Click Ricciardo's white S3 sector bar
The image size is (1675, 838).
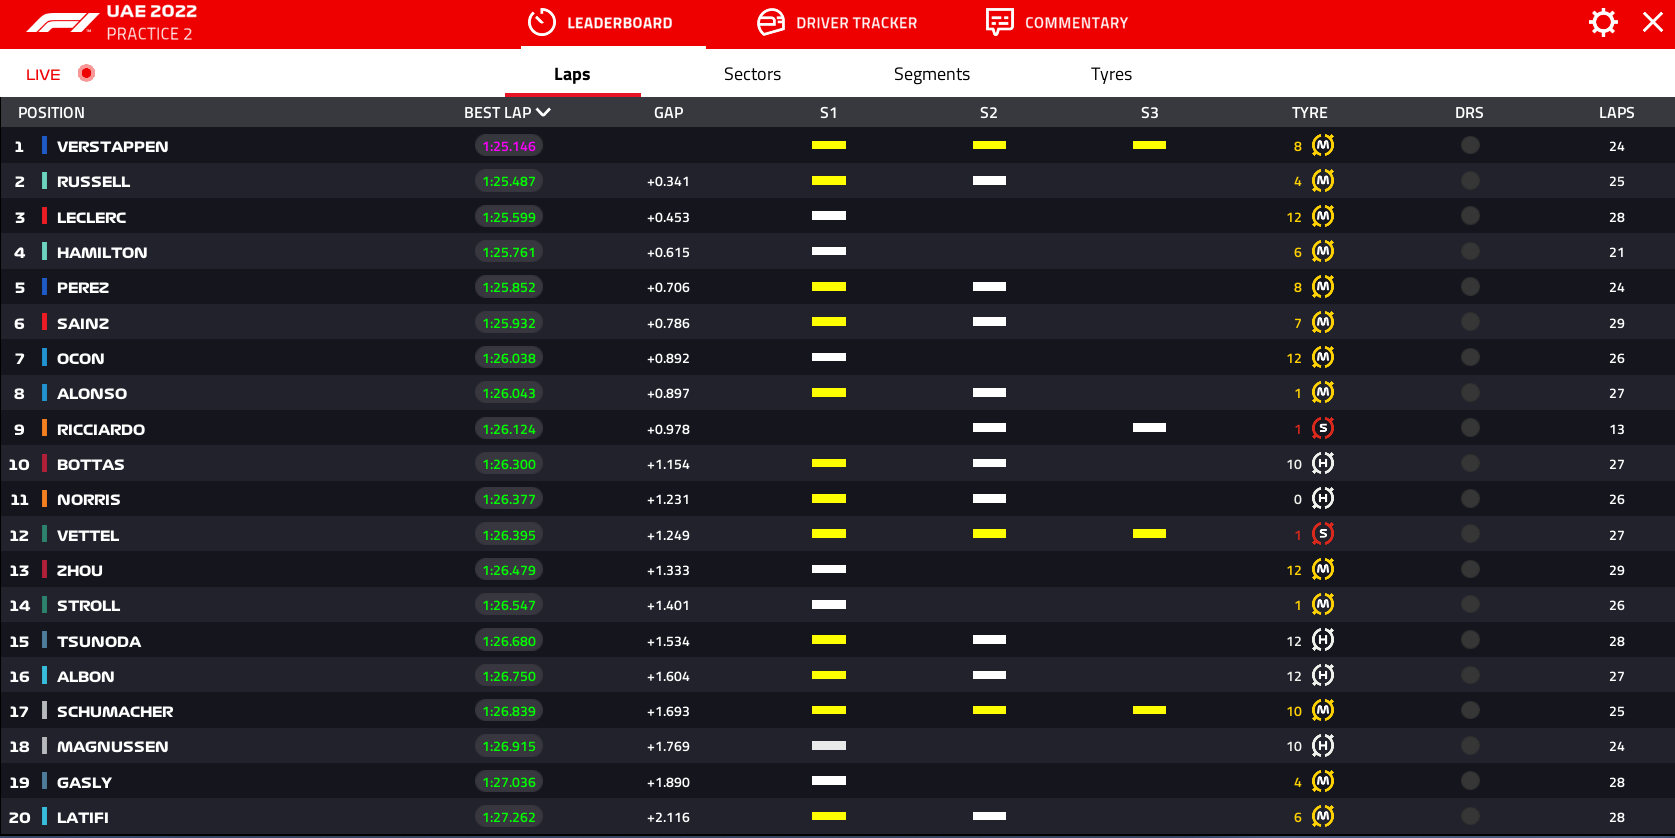[x=1149, y=428]
